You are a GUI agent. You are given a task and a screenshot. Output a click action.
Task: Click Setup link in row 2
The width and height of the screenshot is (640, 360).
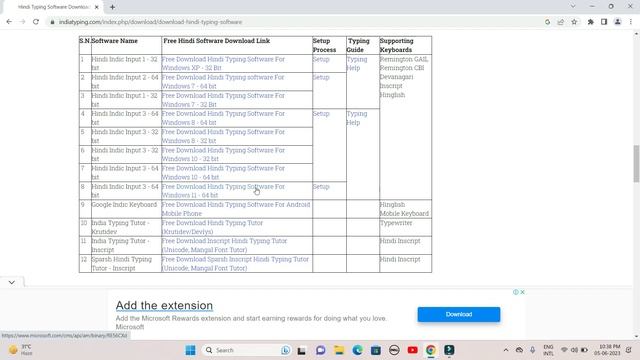[x=321, y=77]
